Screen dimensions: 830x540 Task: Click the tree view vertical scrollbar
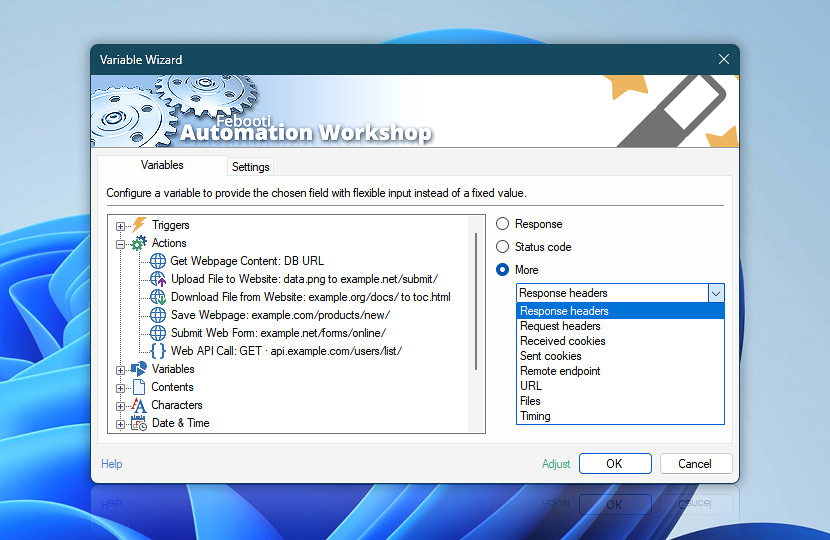click(x=476, y=302)
